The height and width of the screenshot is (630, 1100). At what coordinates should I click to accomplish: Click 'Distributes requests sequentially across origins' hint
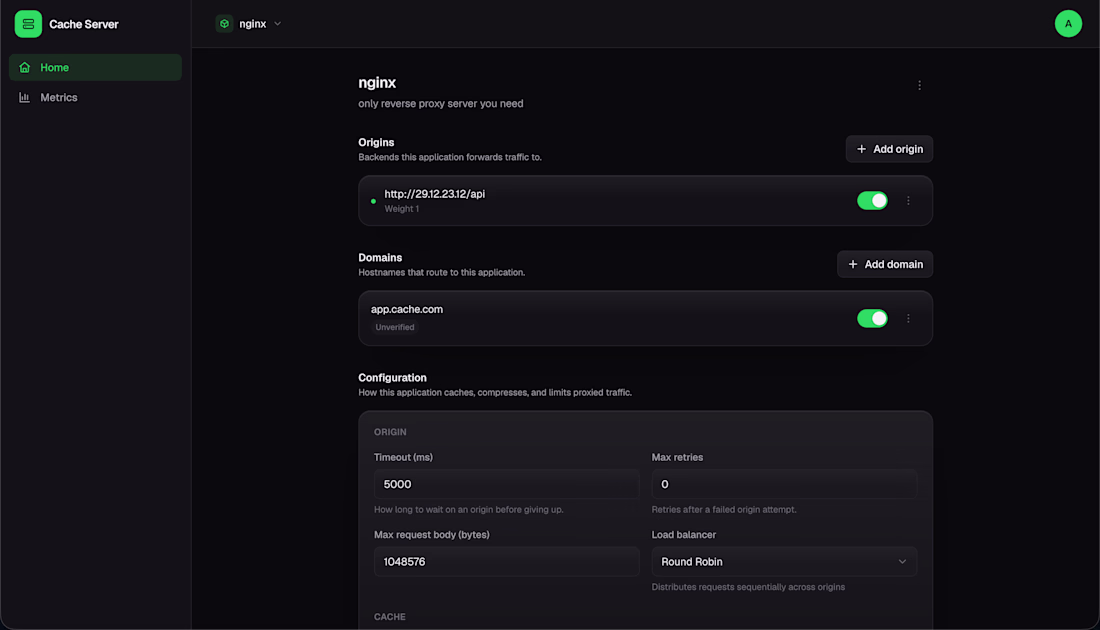pos(748,587)
